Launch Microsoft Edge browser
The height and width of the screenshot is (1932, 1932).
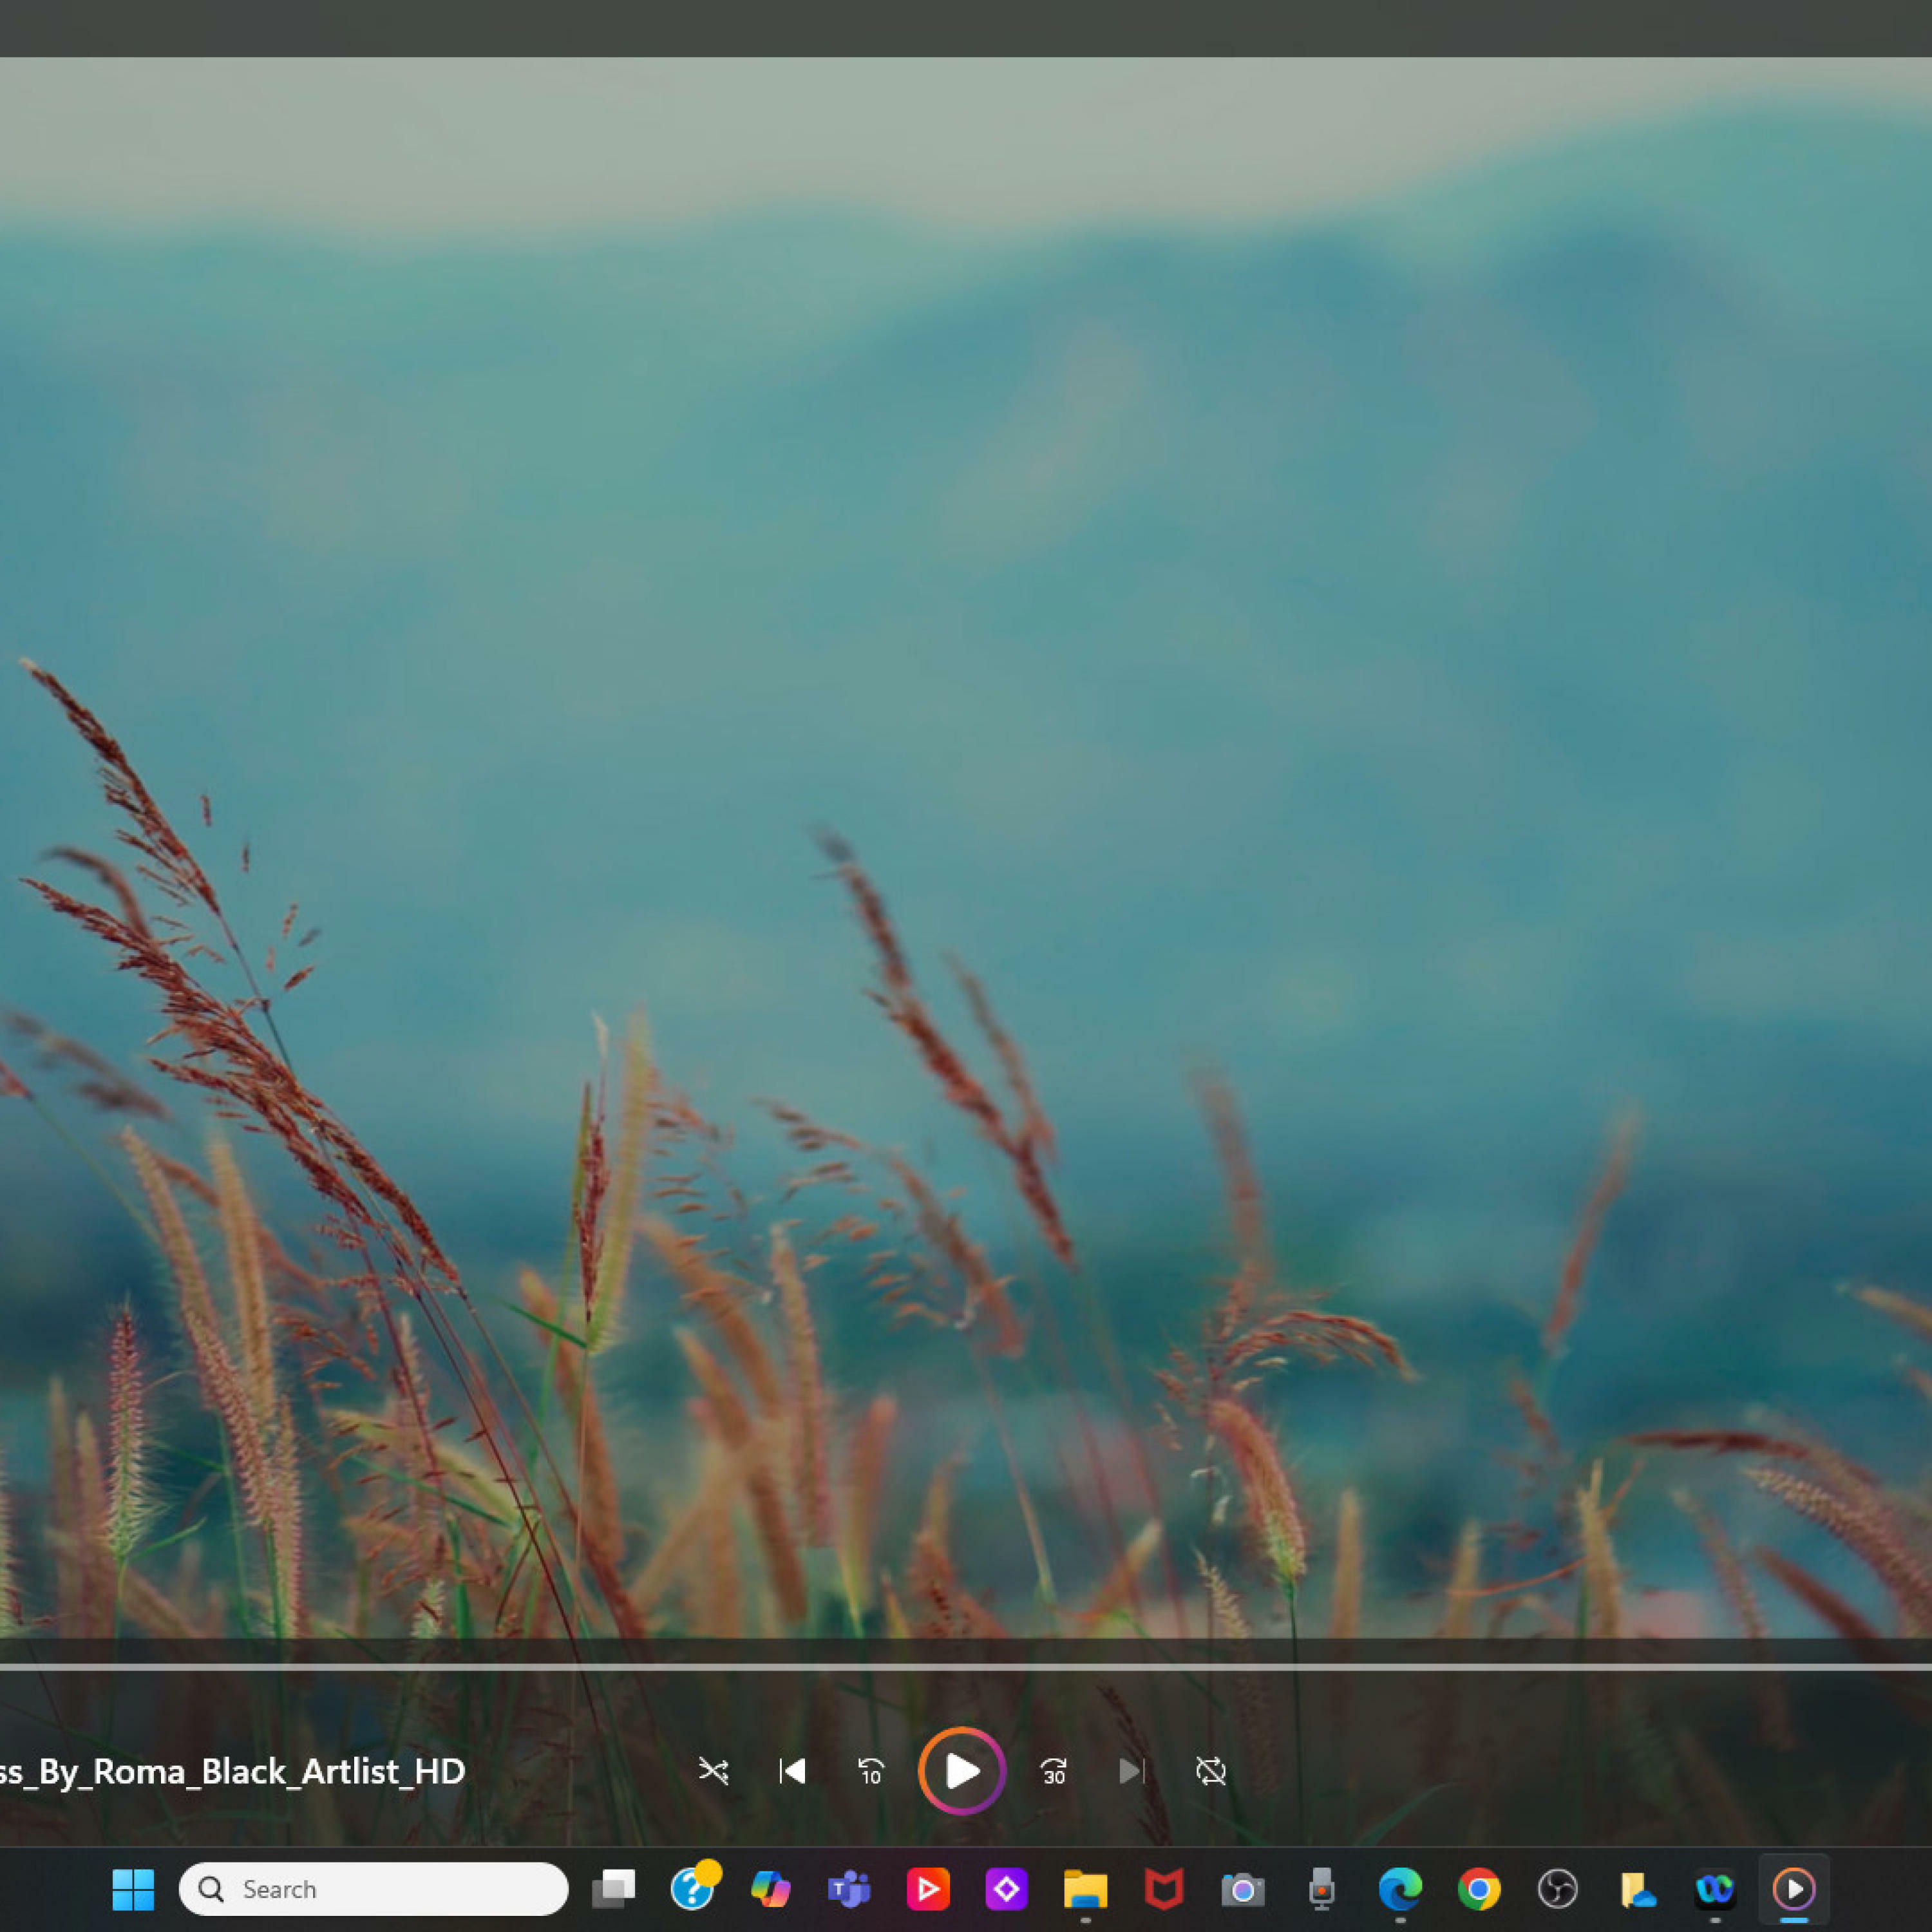click(x=1400, y=1889)
